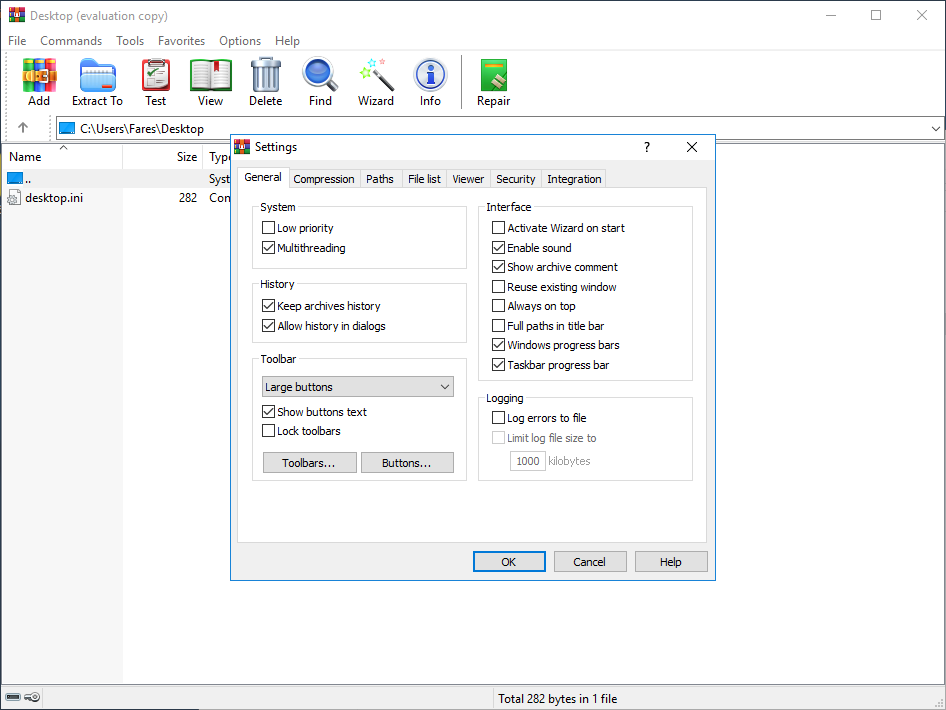Enable Log errors to file
This screenshot has height=710, width=946.
[x=498, y=417]
